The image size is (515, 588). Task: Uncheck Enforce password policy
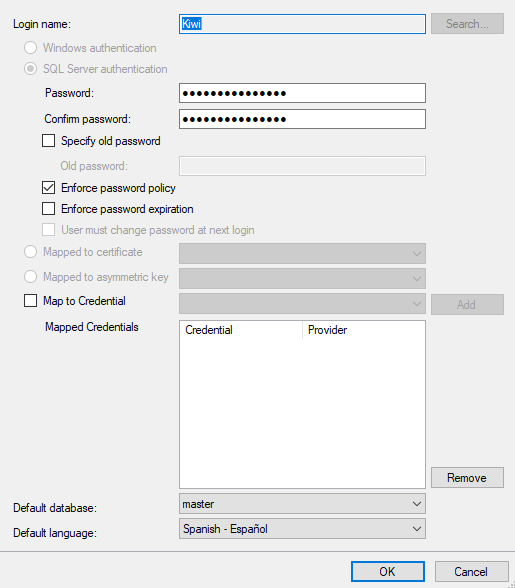point(48,188)
